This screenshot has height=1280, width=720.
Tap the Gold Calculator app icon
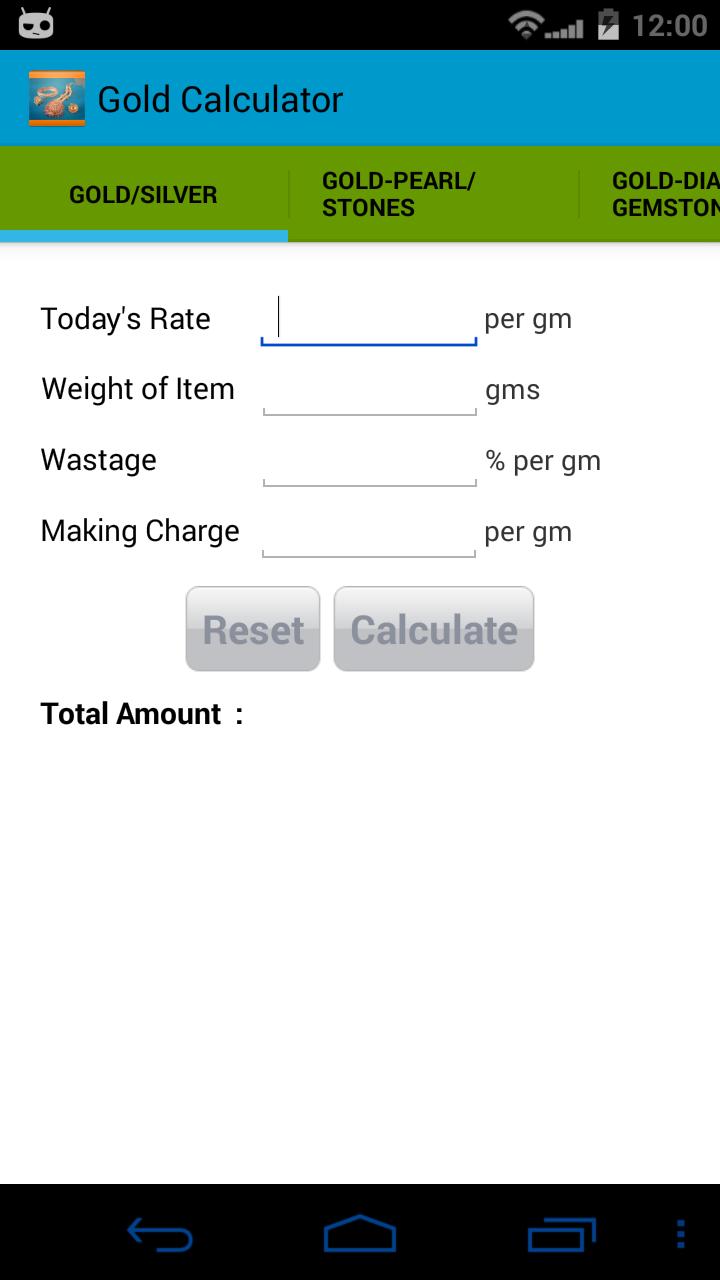(57, 99)
